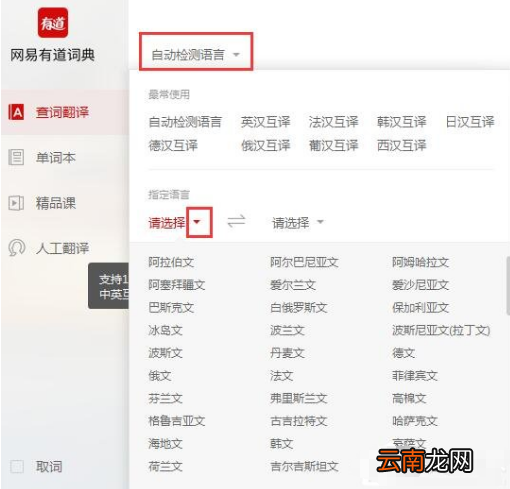Choose 波斯文 from the language list
This screenshot has width=510, height=489.
point(165,353)
